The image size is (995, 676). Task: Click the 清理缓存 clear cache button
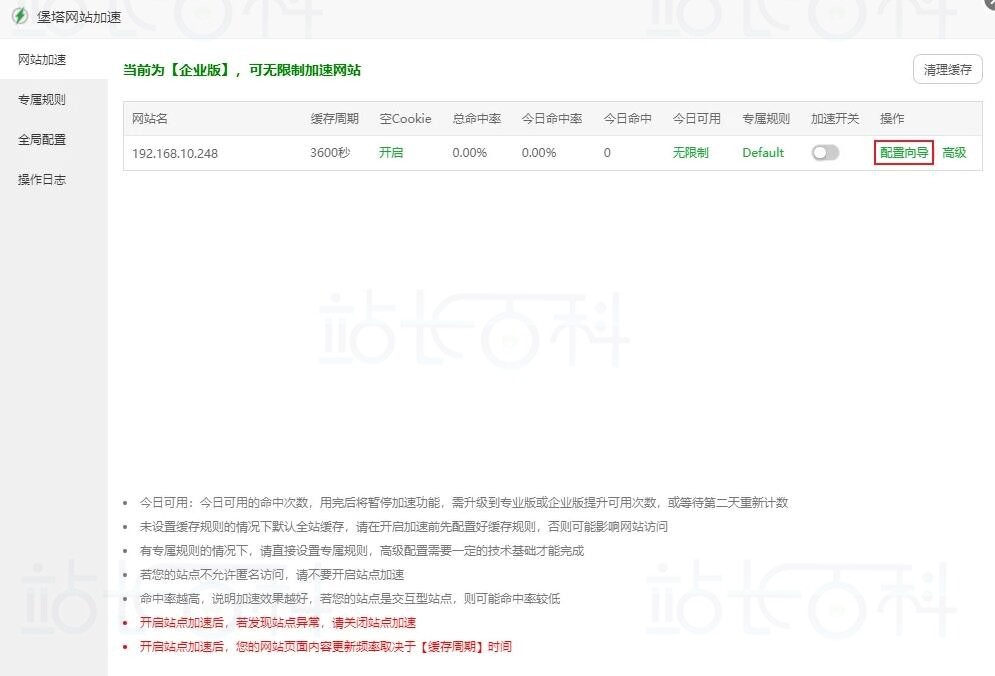tap(946, 69)
